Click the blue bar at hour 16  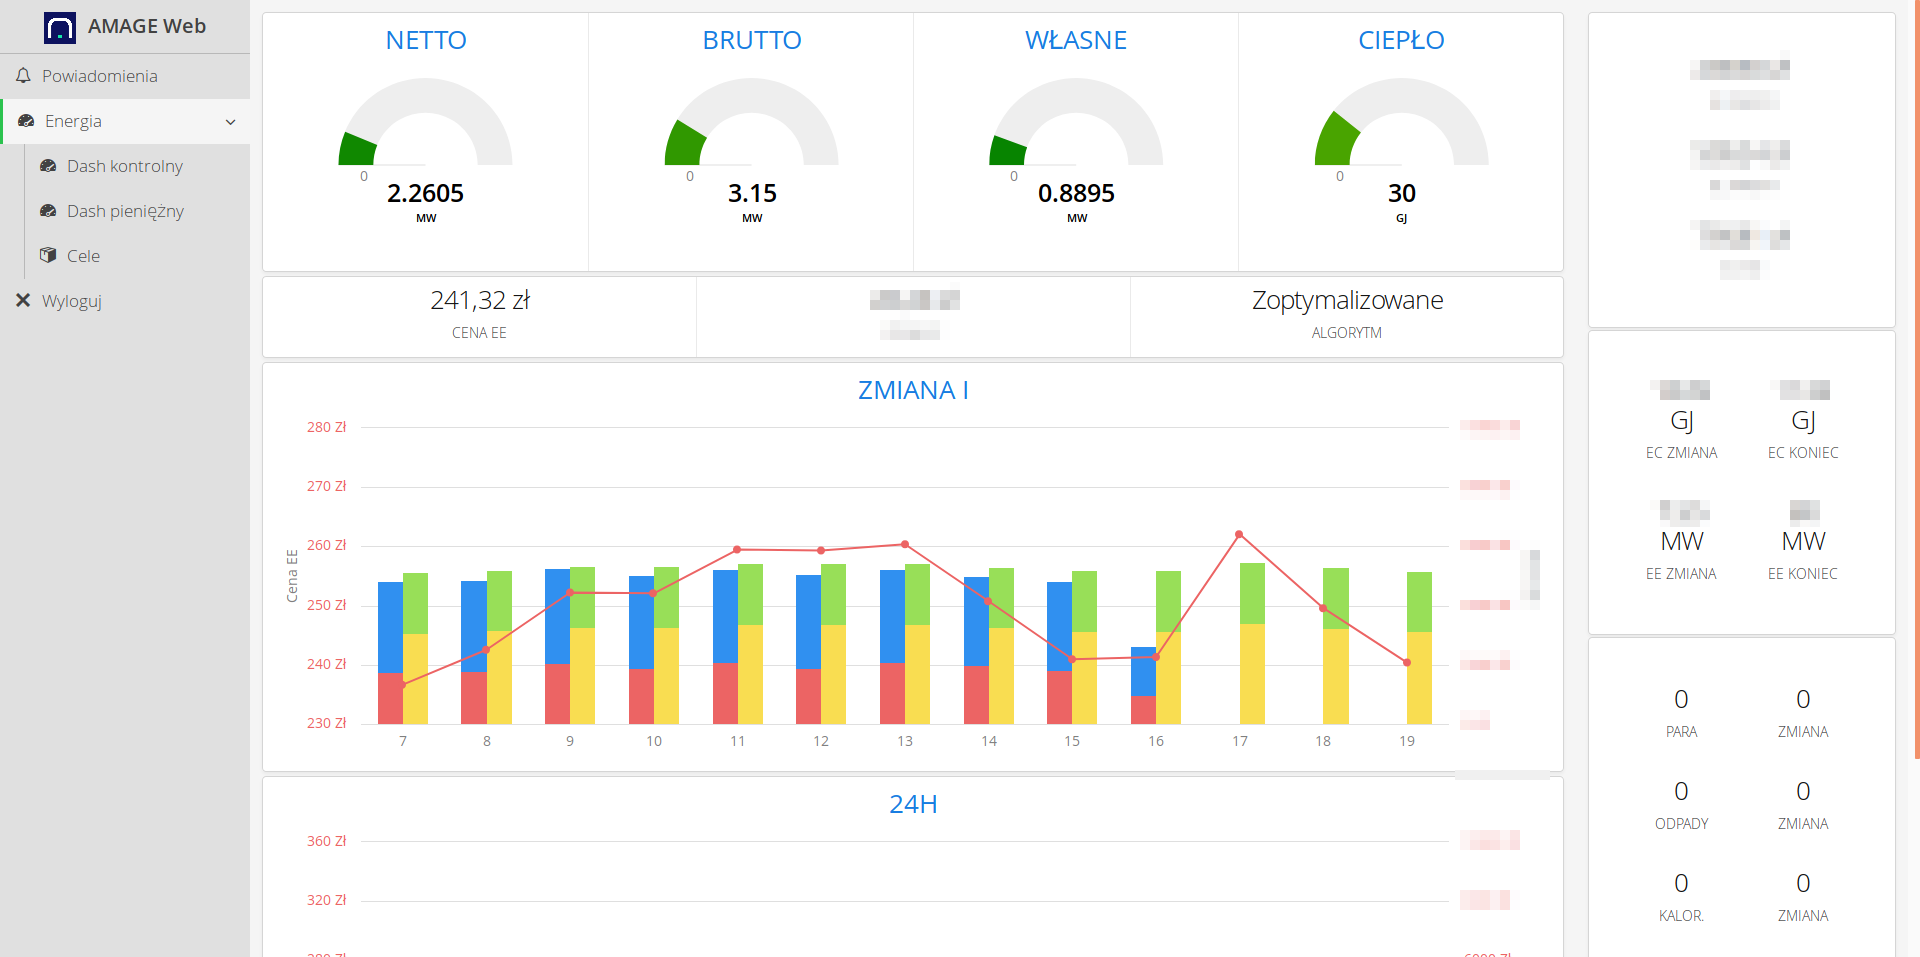tap(1143, 670)
